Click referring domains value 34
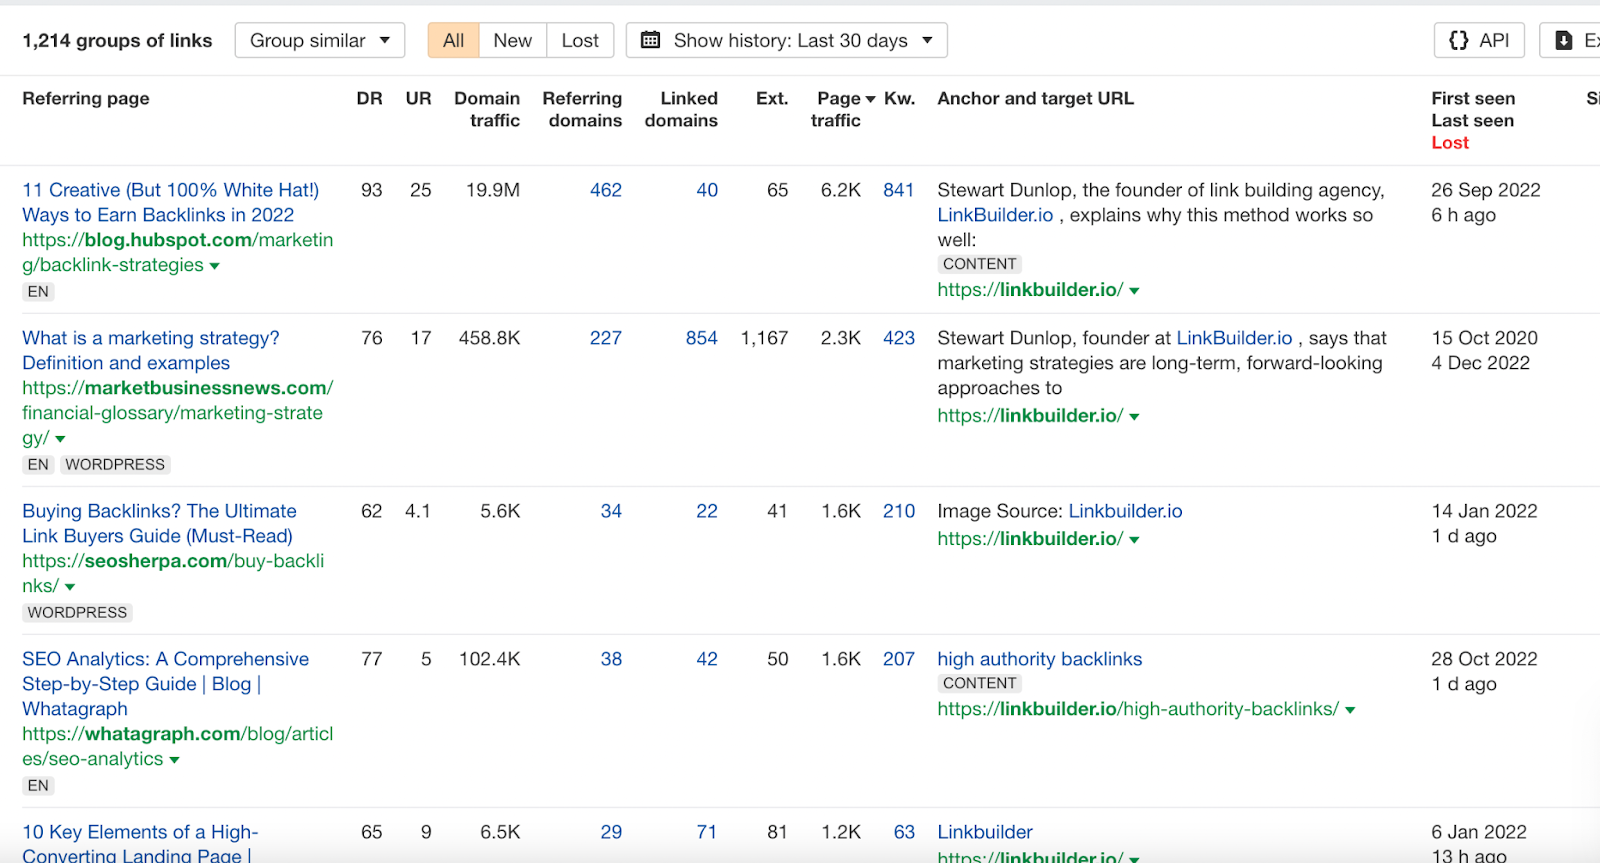 click(611, 511)
